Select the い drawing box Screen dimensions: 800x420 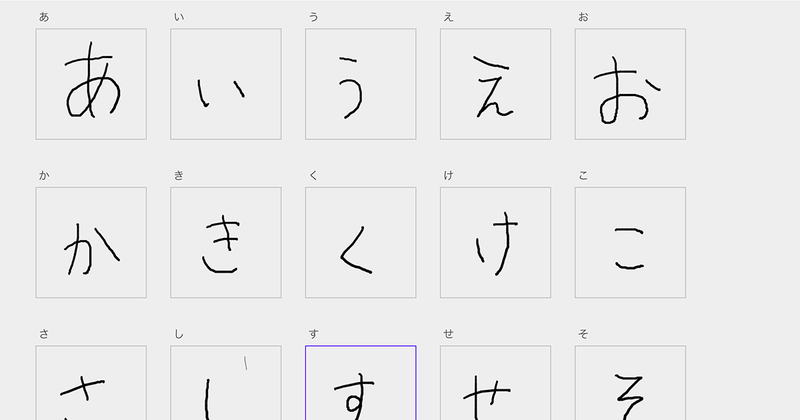point(226,84)
